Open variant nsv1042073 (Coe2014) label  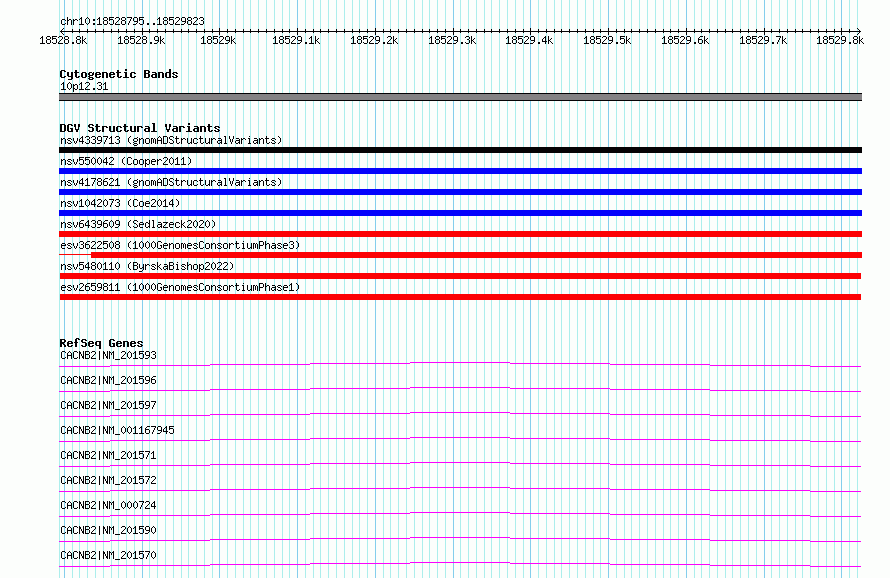coord(120,203)
